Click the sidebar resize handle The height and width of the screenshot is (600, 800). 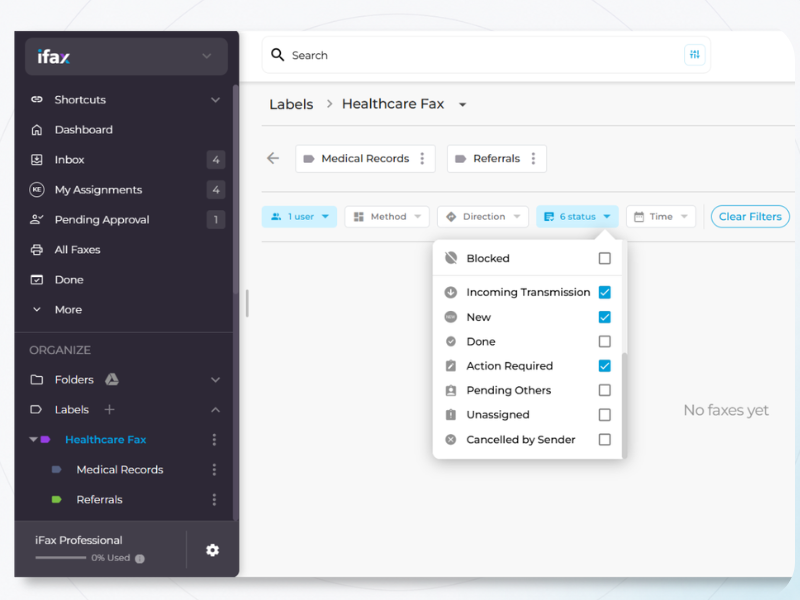[x=247, y=304]
